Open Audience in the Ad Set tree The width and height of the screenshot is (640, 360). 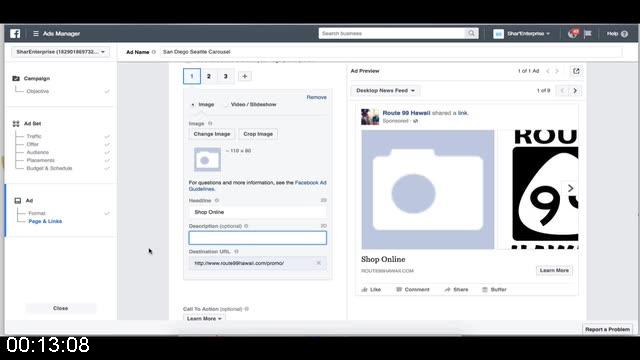(x=38, y=152)
